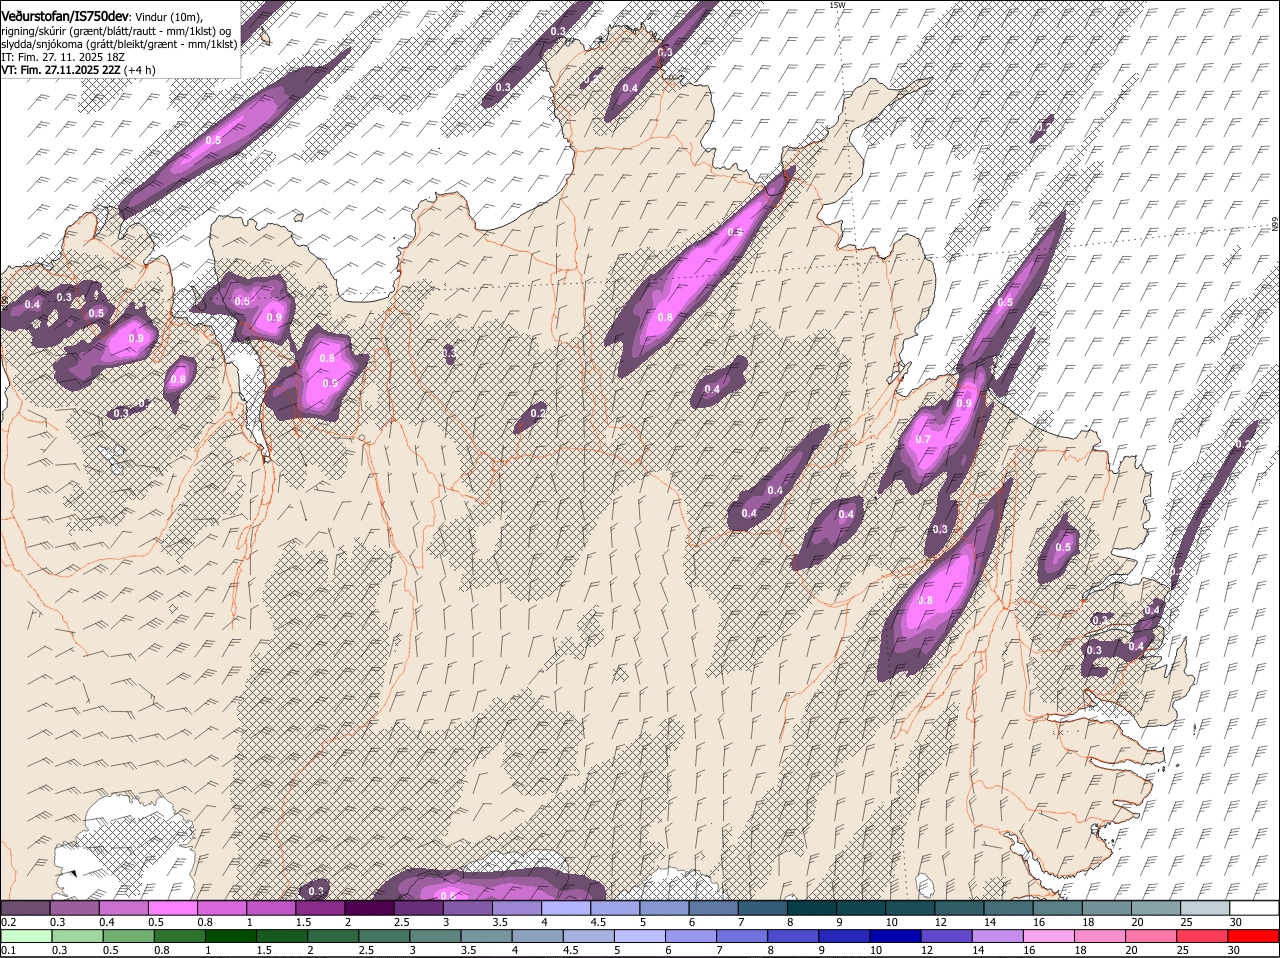Pick the 0.5–0.8 green swatch in lower legend
This screenshot has width=1280, height=958.
coord(130,936)
